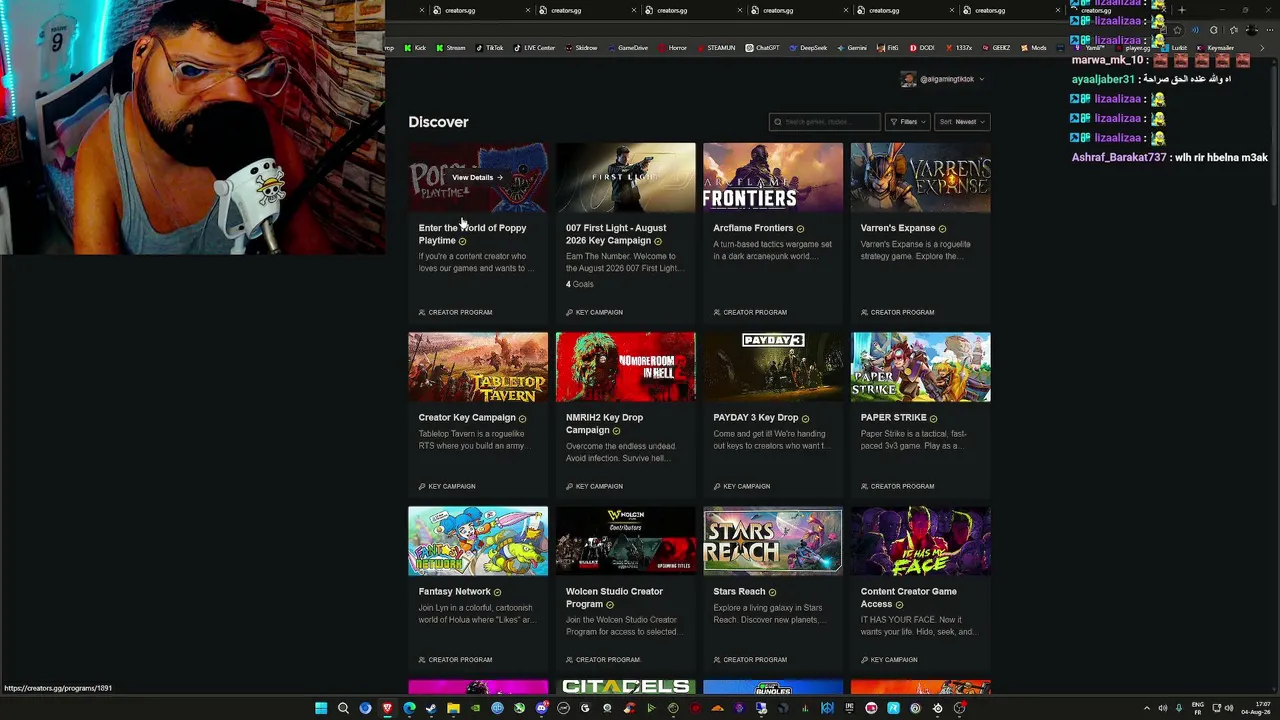Image resolution: width=1280 pixels, height=720 pixels.
Task: Open the Varren's Expanse thumbnail
Action: tap(921, 177)
